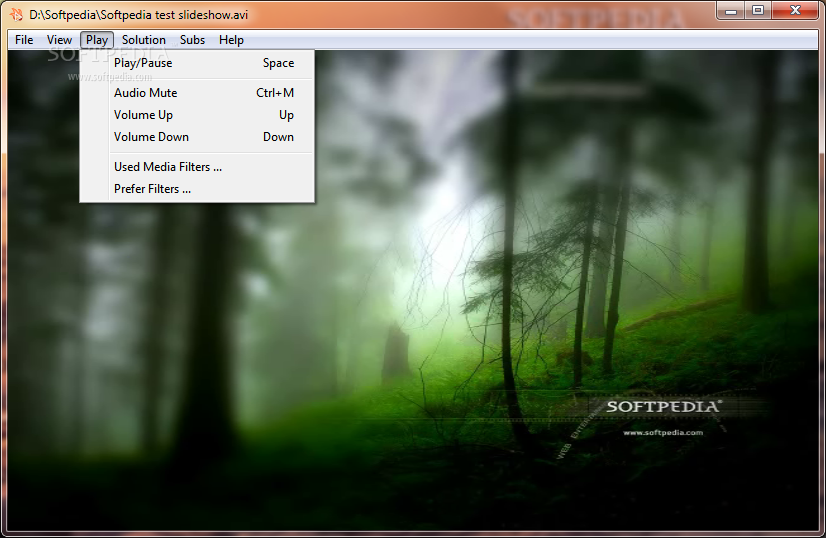Click the application icon in title bar
Image resolution: width=826 pixels, height=538 pixels.
click(x=16, y=15)
